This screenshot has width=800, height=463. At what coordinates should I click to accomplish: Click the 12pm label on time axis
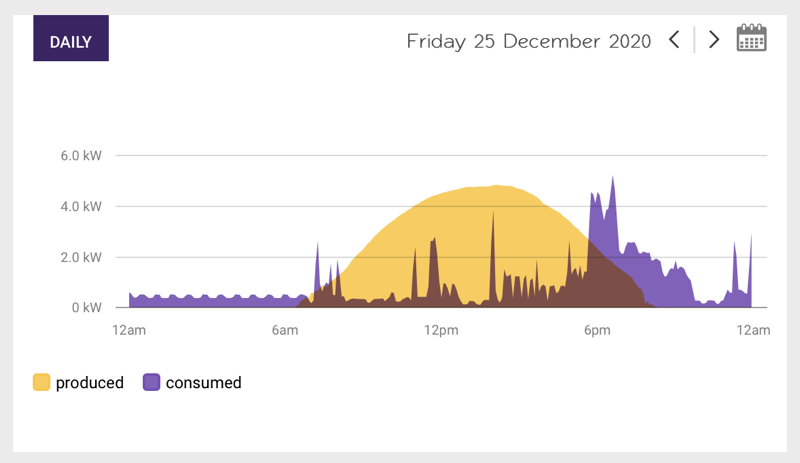(x=441, y=330)
